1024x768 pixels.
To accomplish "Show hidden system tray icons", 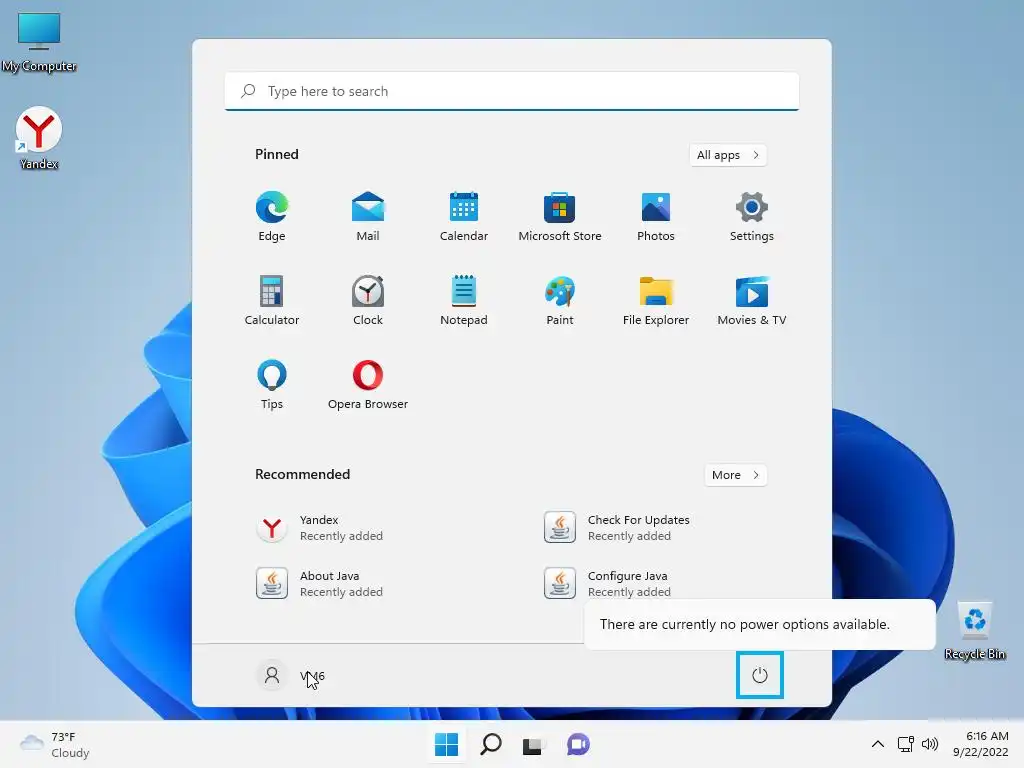I will (x=878, y=744).
